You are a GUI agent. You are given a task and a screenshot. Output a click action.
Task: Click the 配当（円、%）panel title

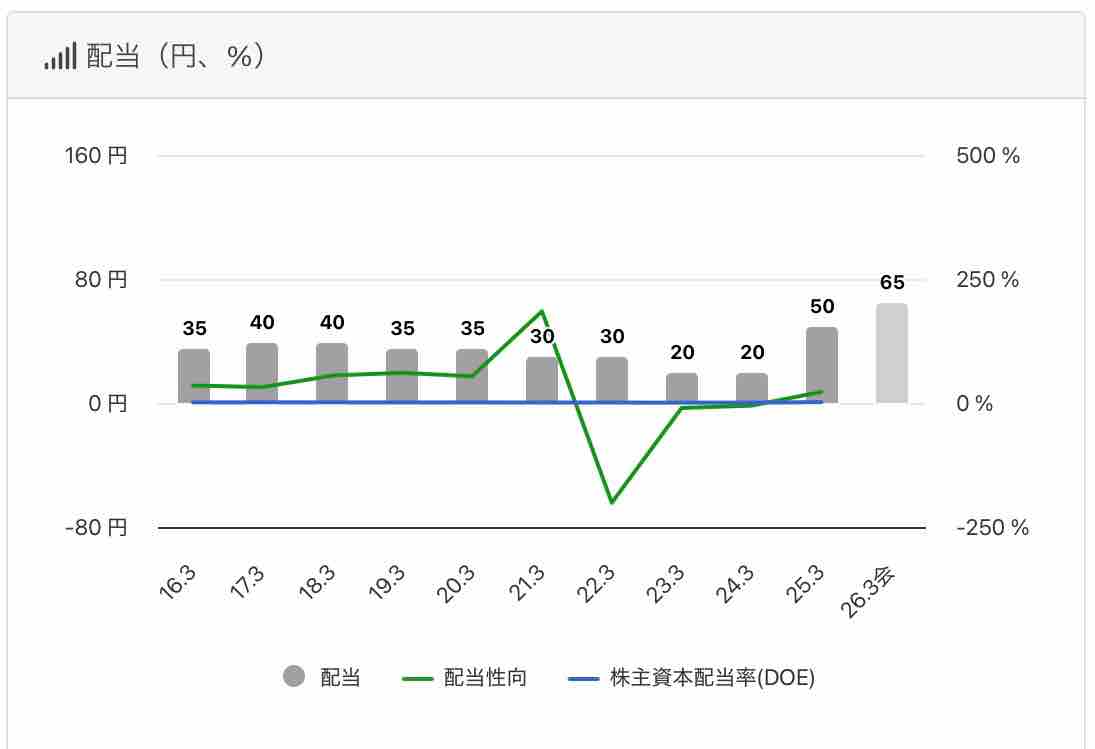[x=175, y=57]
